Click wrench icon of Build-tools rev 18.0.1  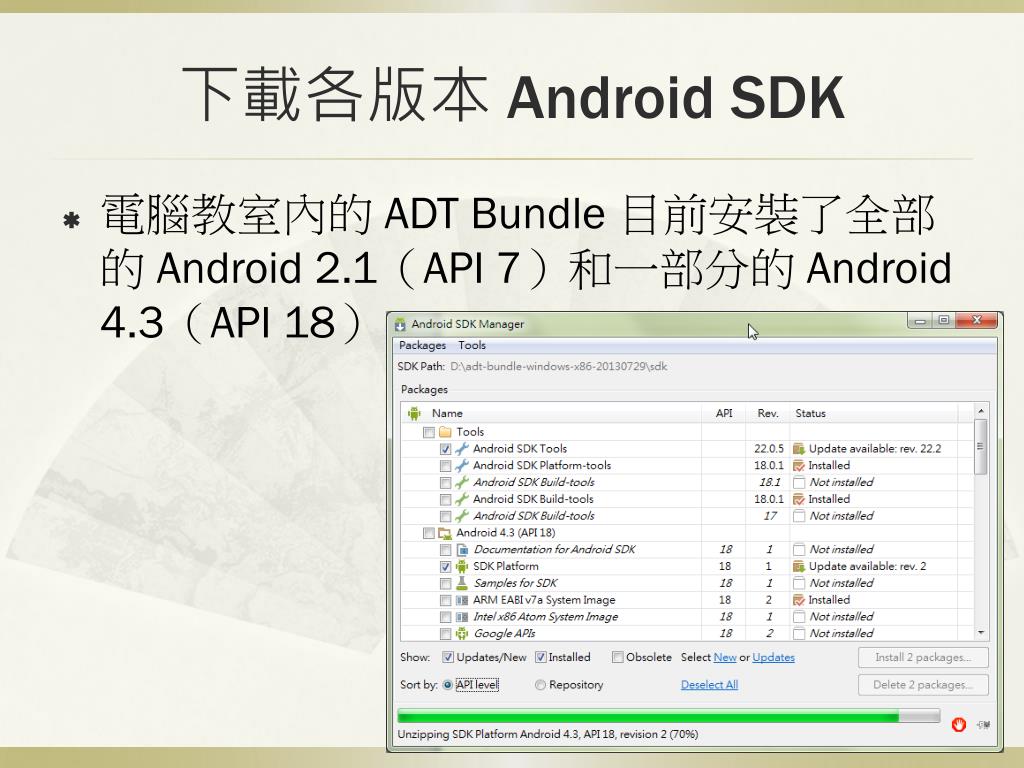coord(462,500)
